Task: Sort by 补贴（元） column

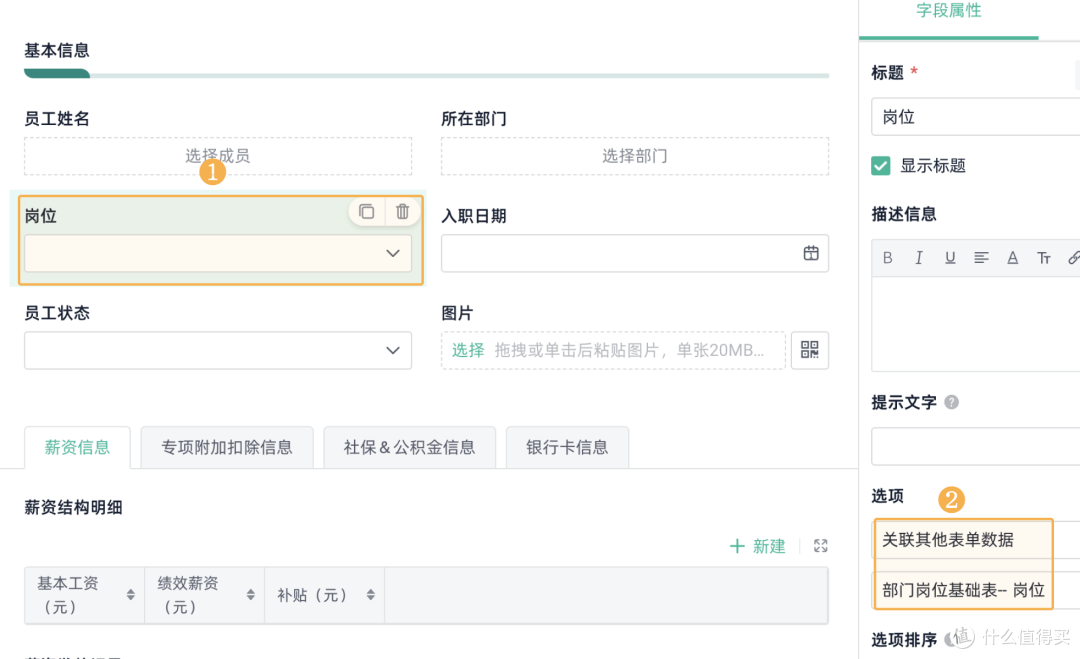Action: [371, 595]
